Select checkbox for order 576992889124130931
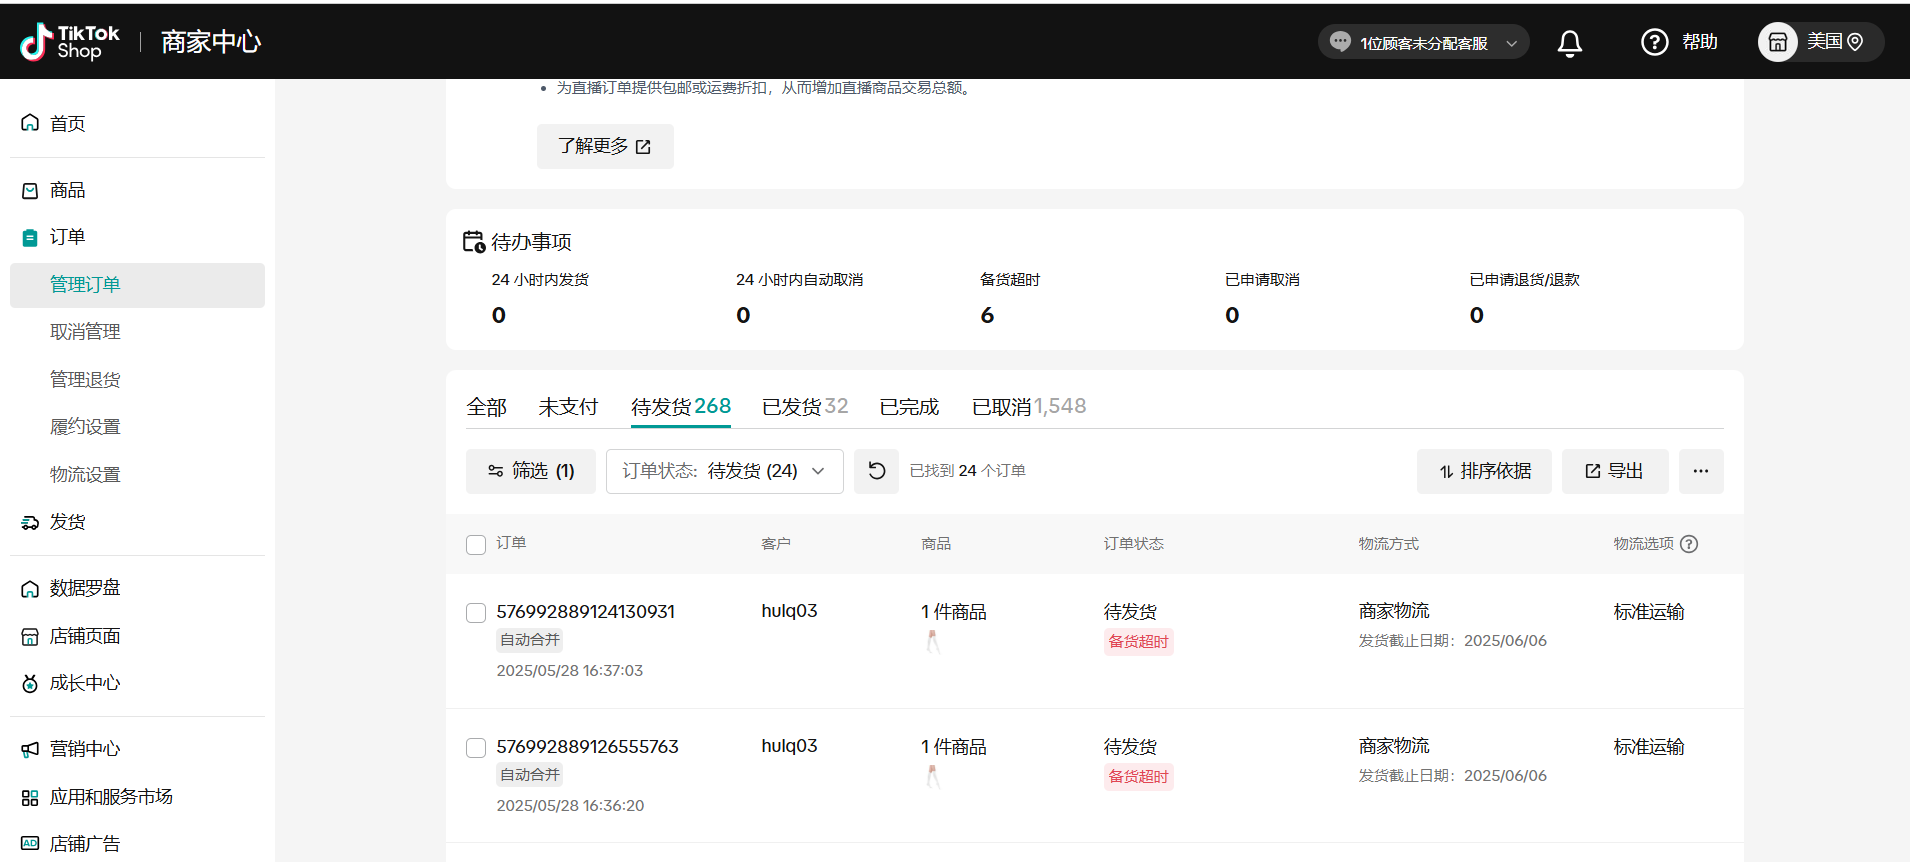This screenshot has height=862, width=1910. click(x=476, y=613)
